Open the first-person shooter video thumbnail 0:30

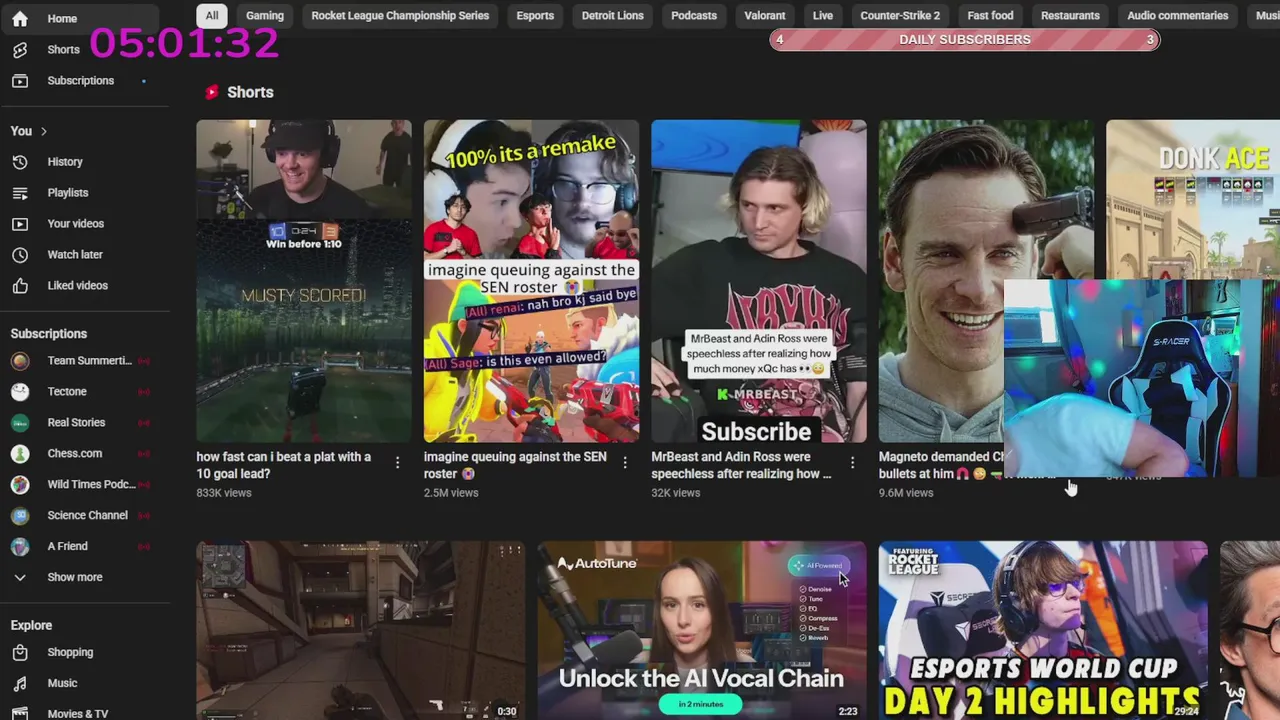(x=360, y=630)
